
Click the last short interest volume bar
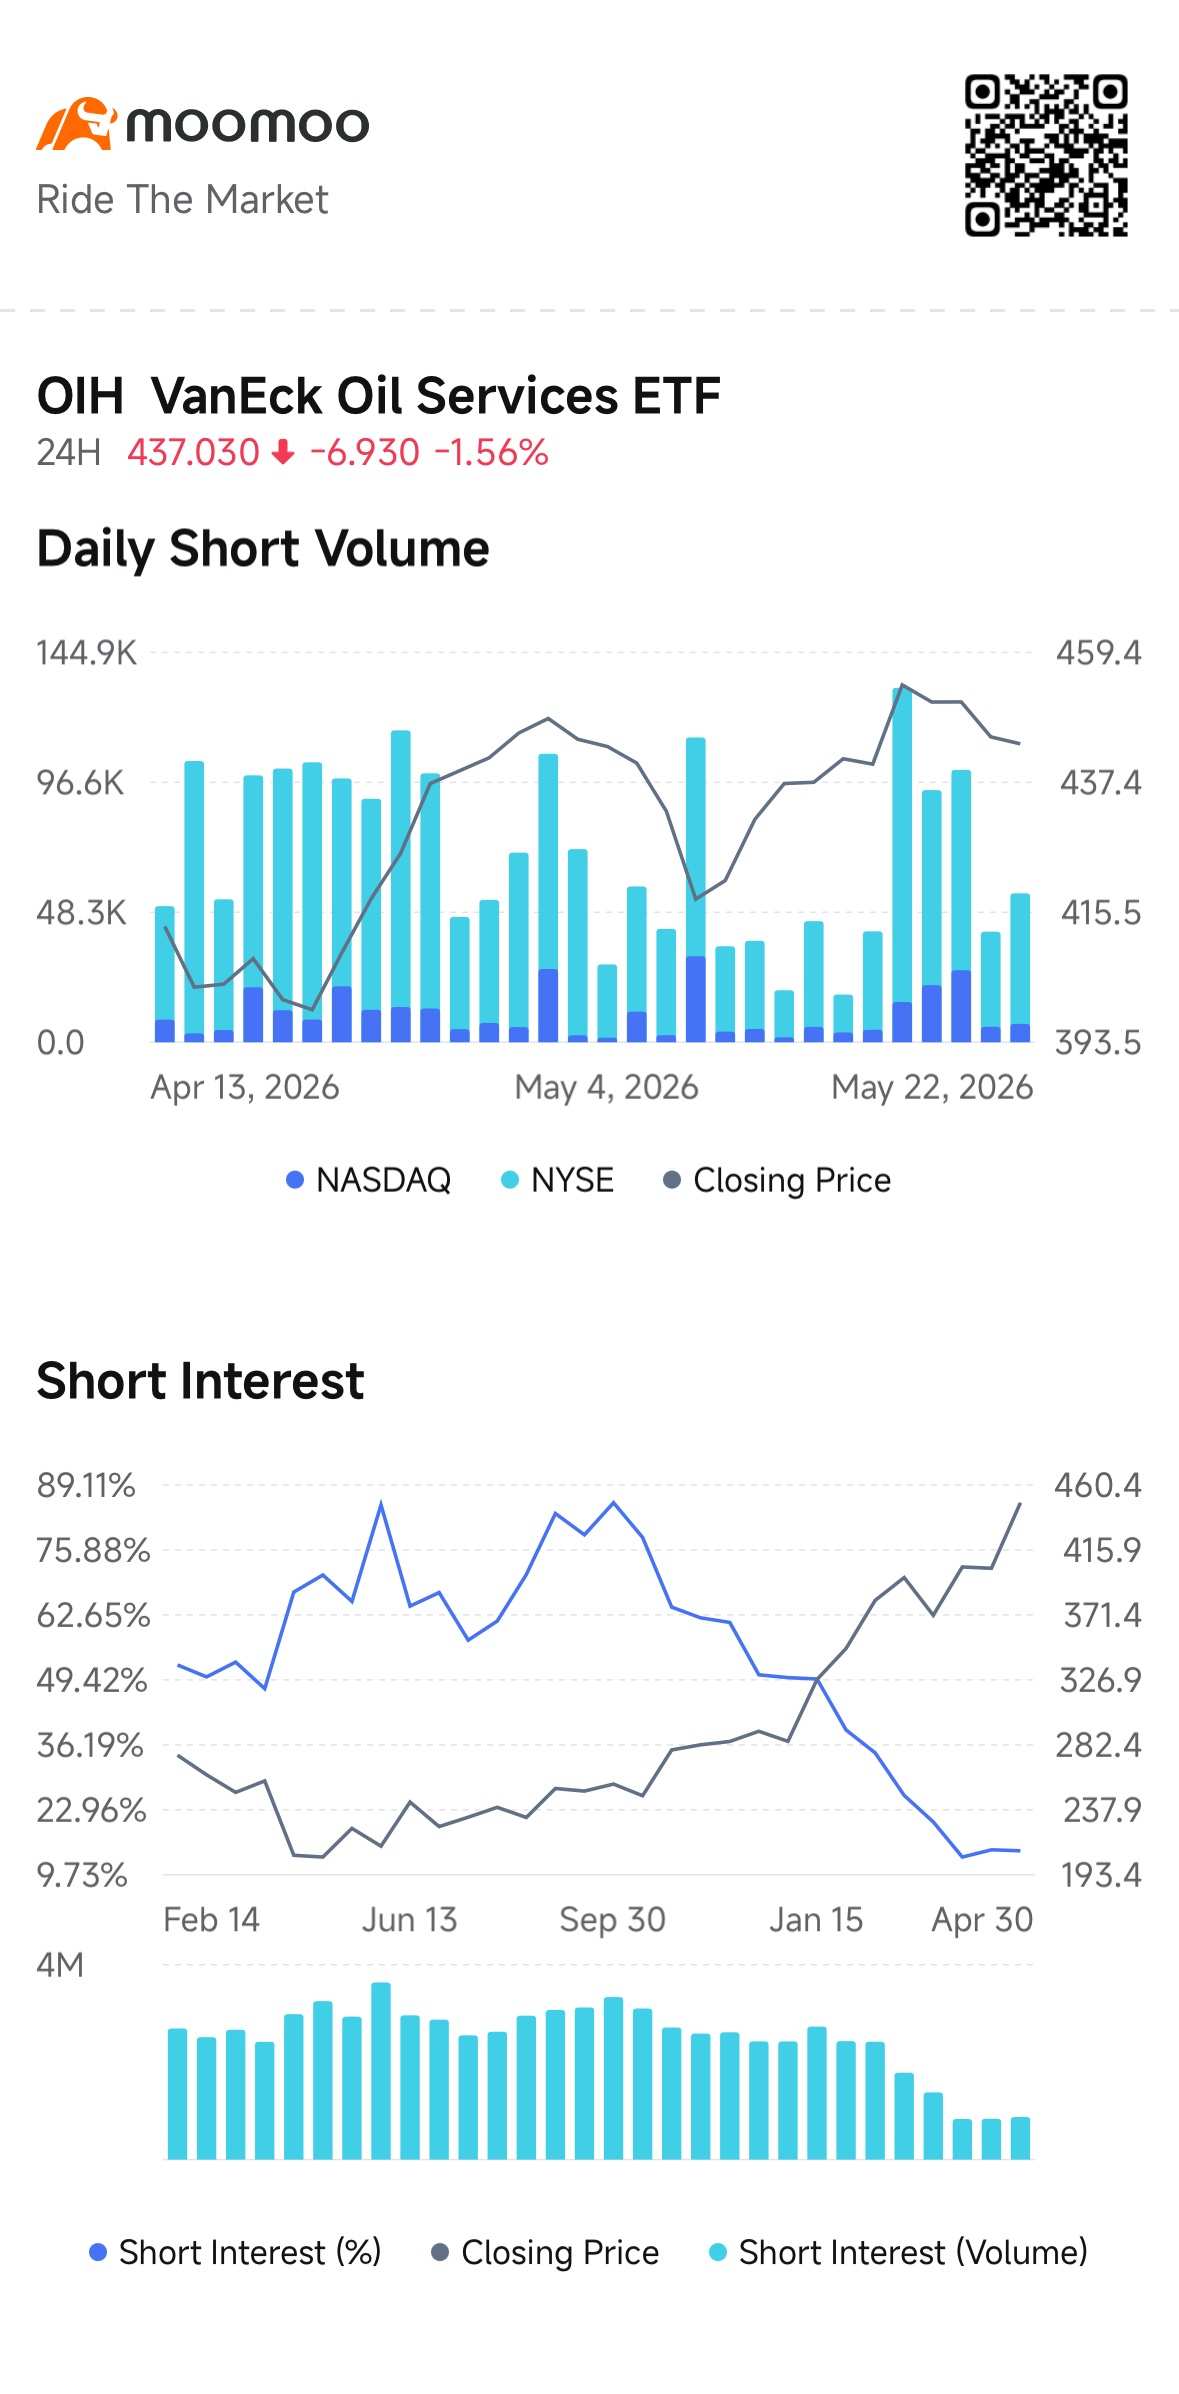pos(1020,2138)
